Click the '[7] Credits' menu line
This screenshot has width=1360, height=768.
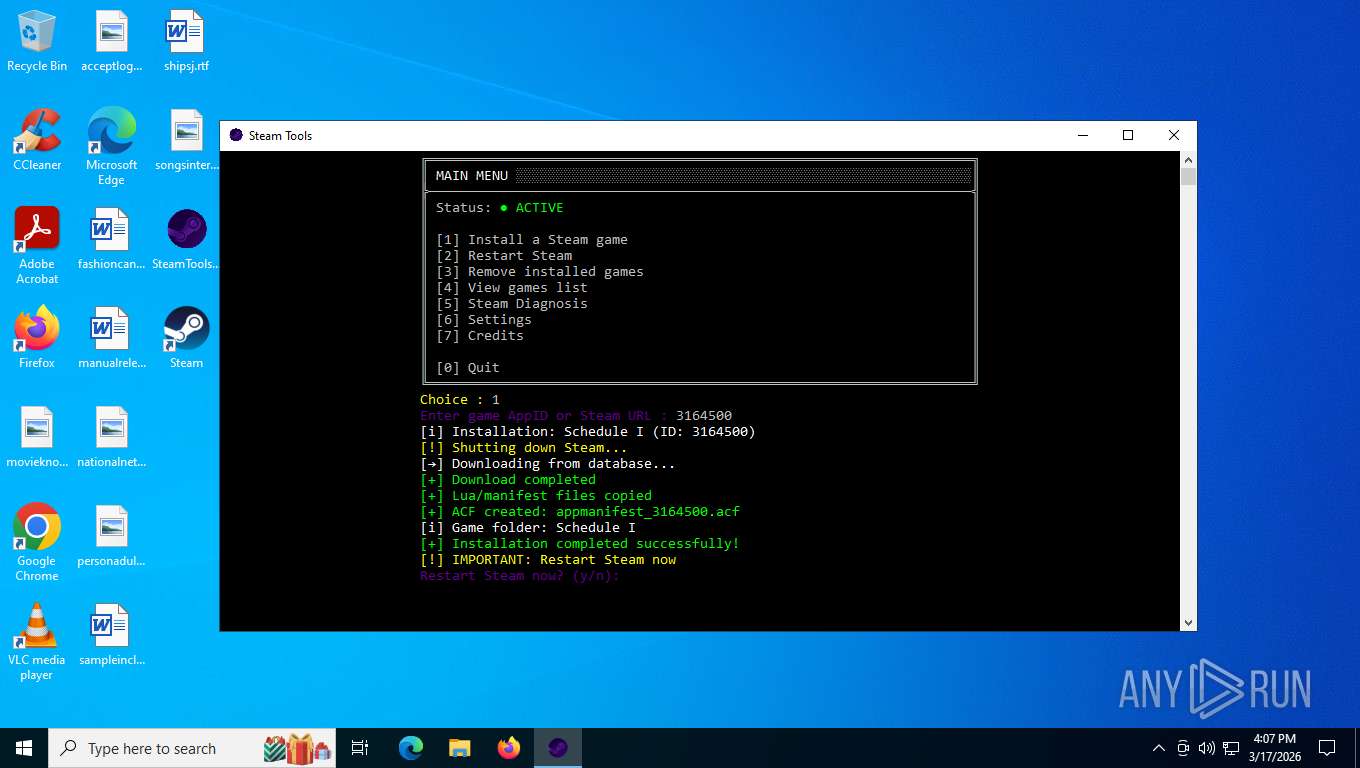[x=480, y=335]
